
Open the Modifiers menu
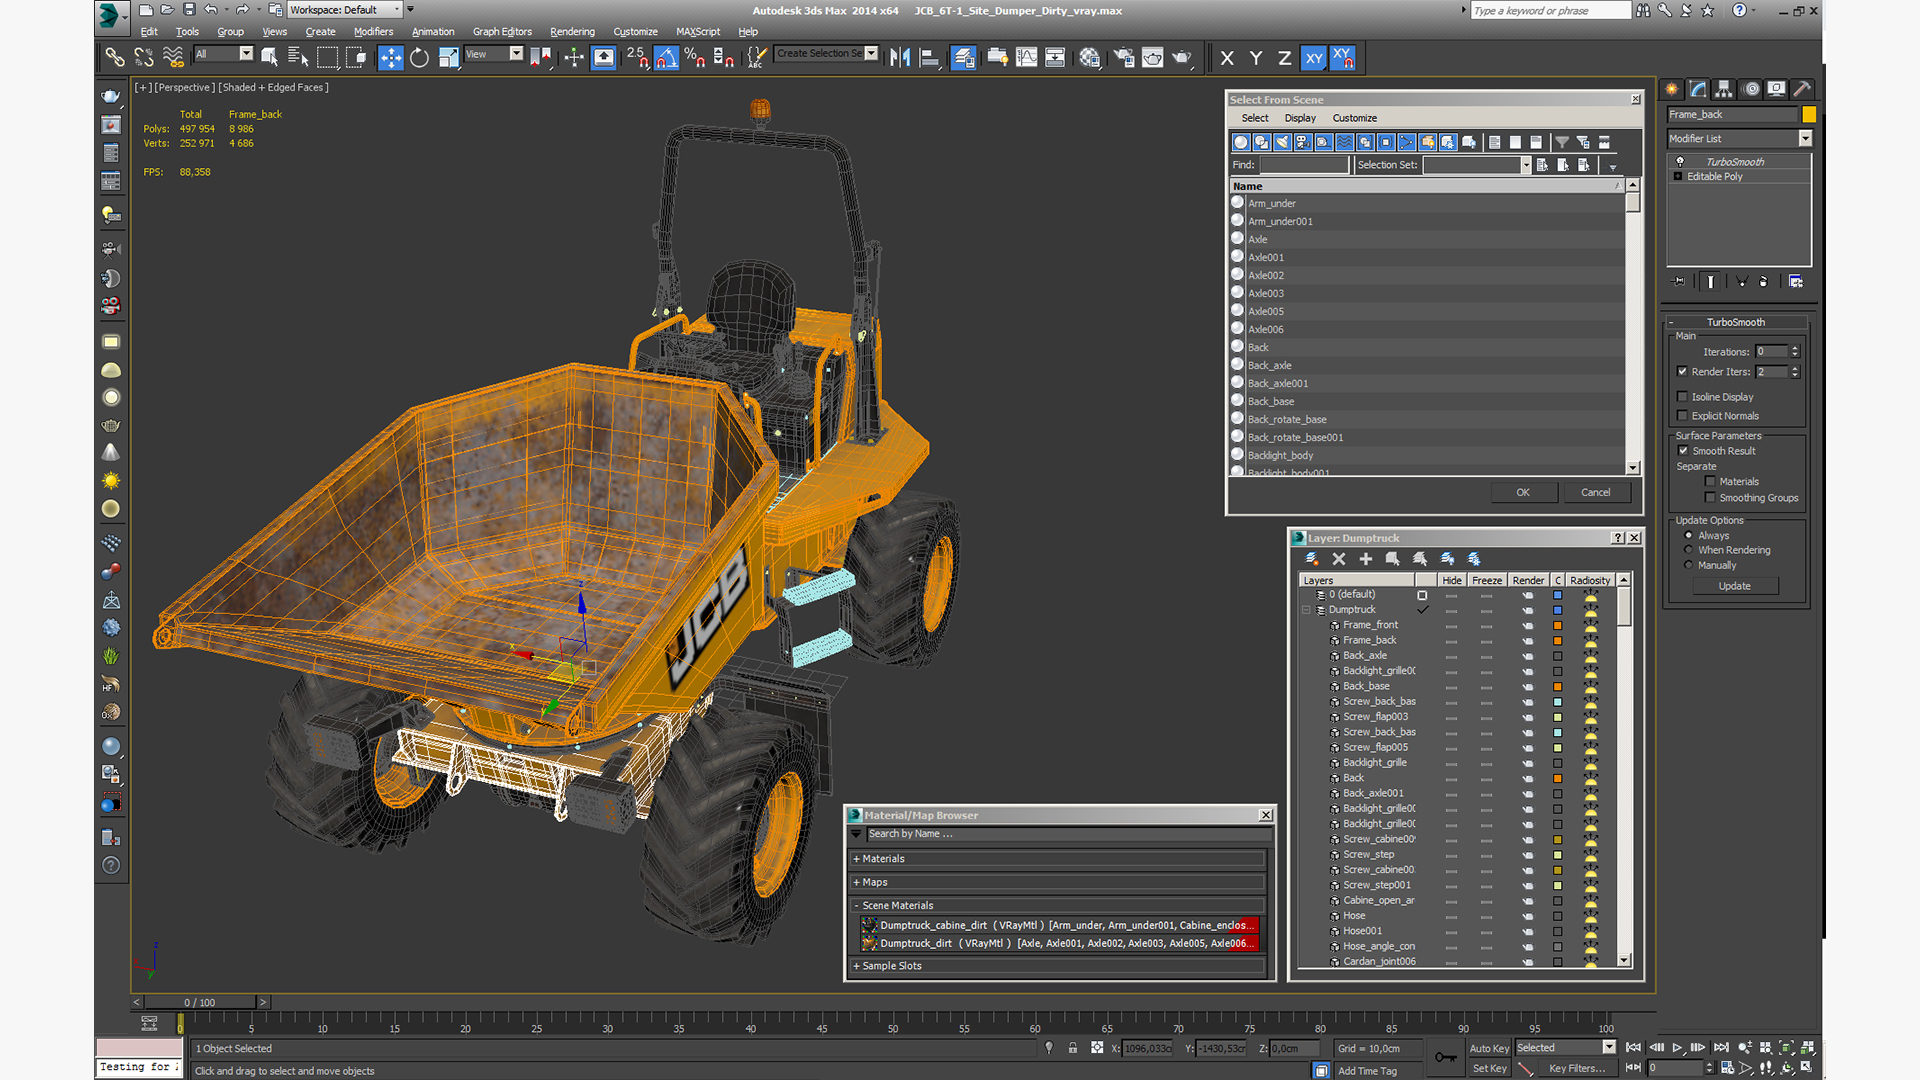(x=373, y=32)
